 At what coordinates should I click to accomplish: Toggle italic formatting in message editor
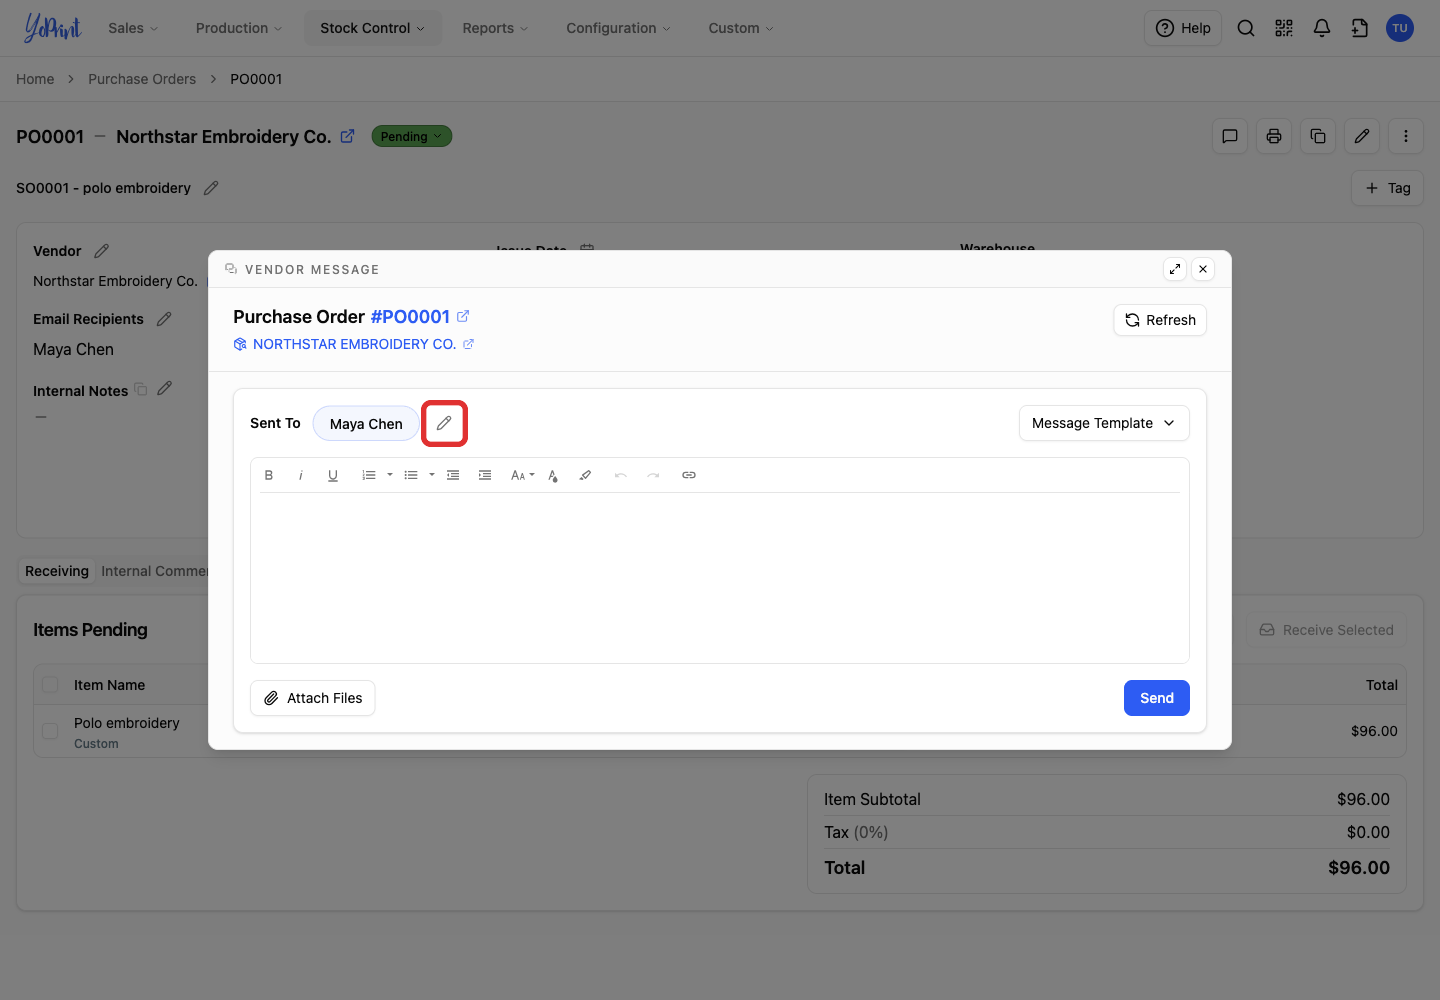301,475
